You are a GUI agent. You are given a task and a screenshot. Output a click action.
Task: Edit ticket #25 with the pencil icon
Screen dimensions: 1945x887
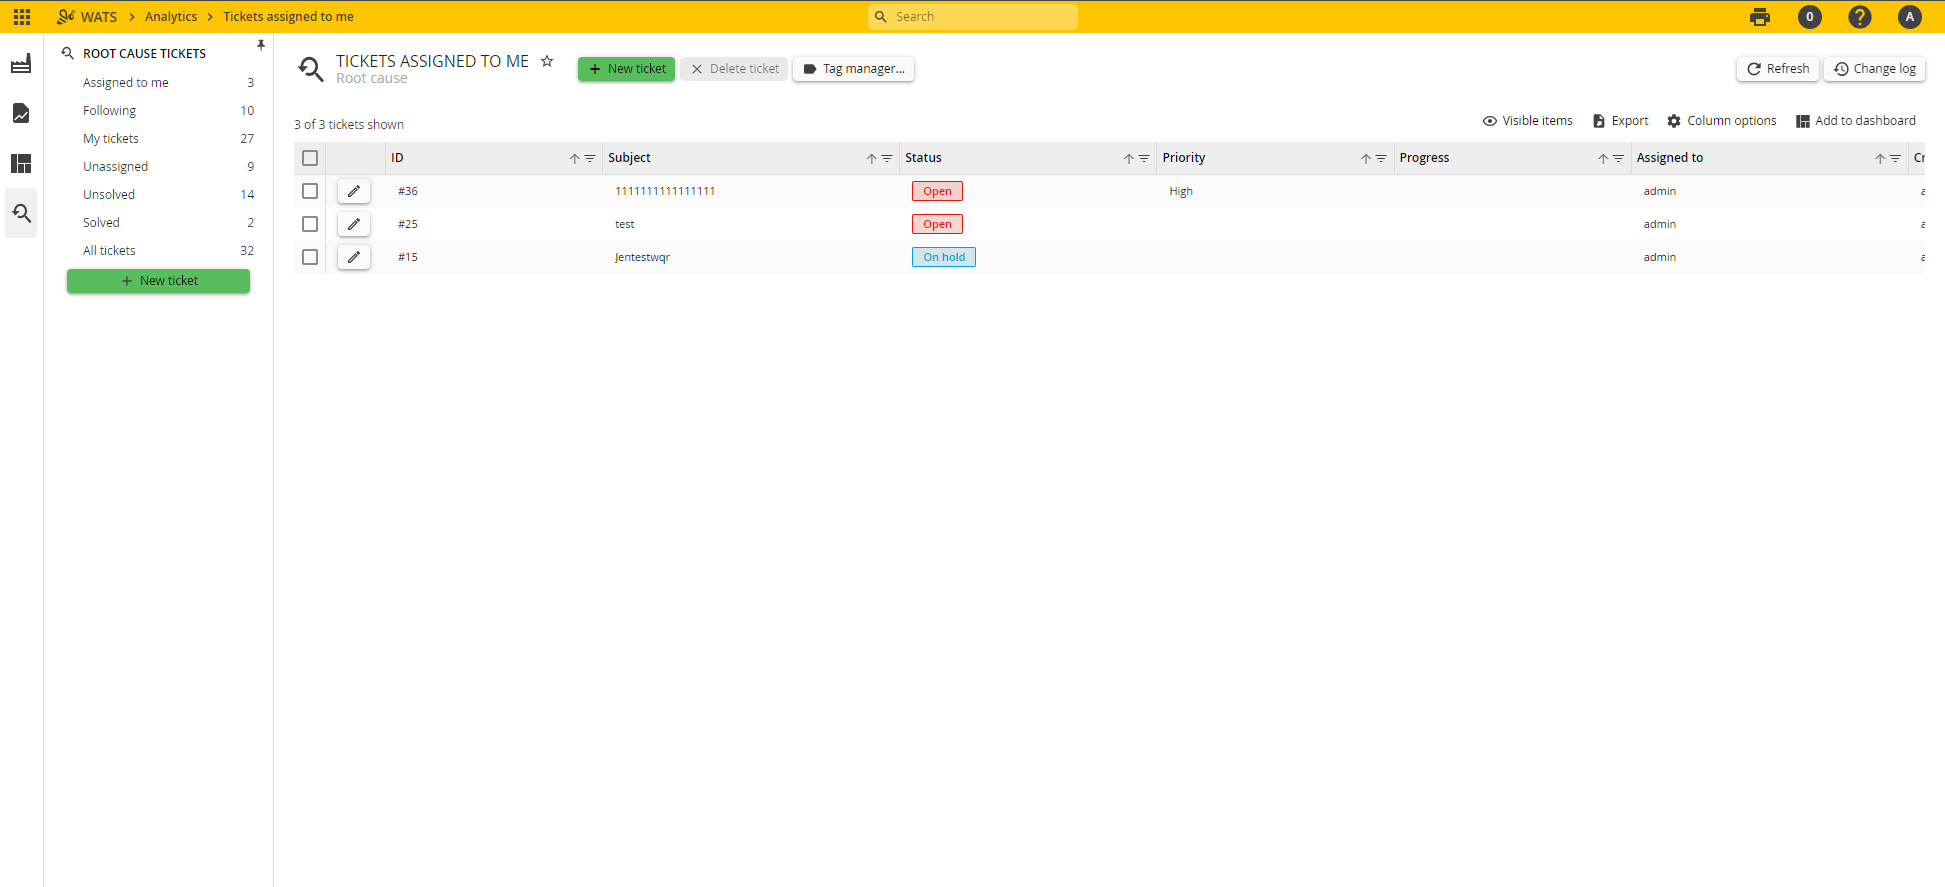tap(354, 224)
